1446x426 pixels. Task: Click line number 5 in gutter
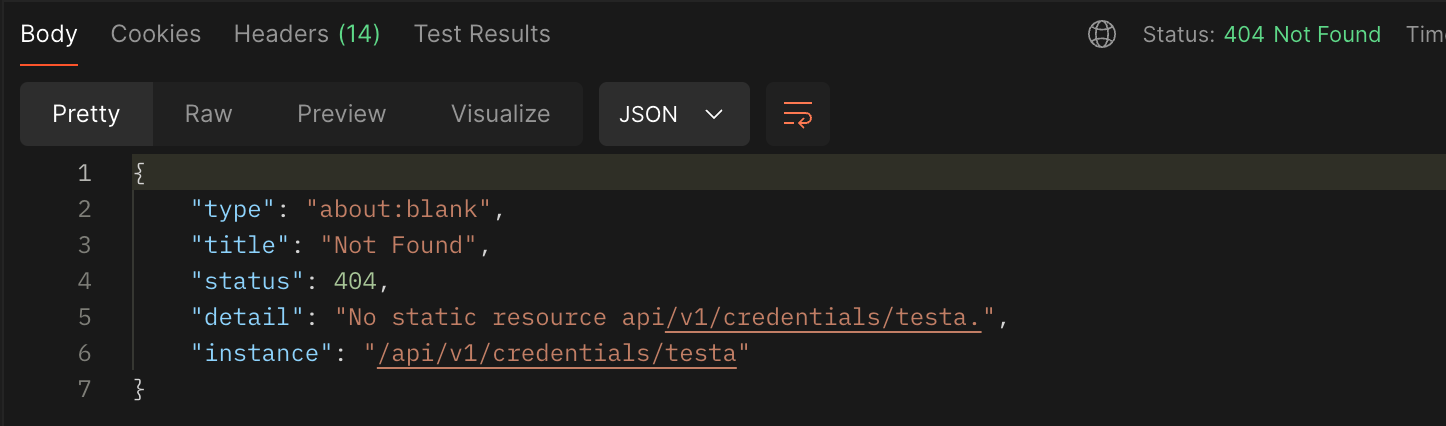click(84, 317)
